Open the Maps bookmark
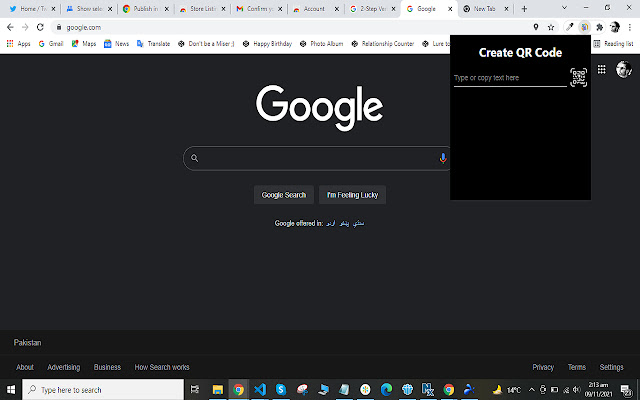The height and width of the screenshot is (400, 640). click(x=84, y=44)
